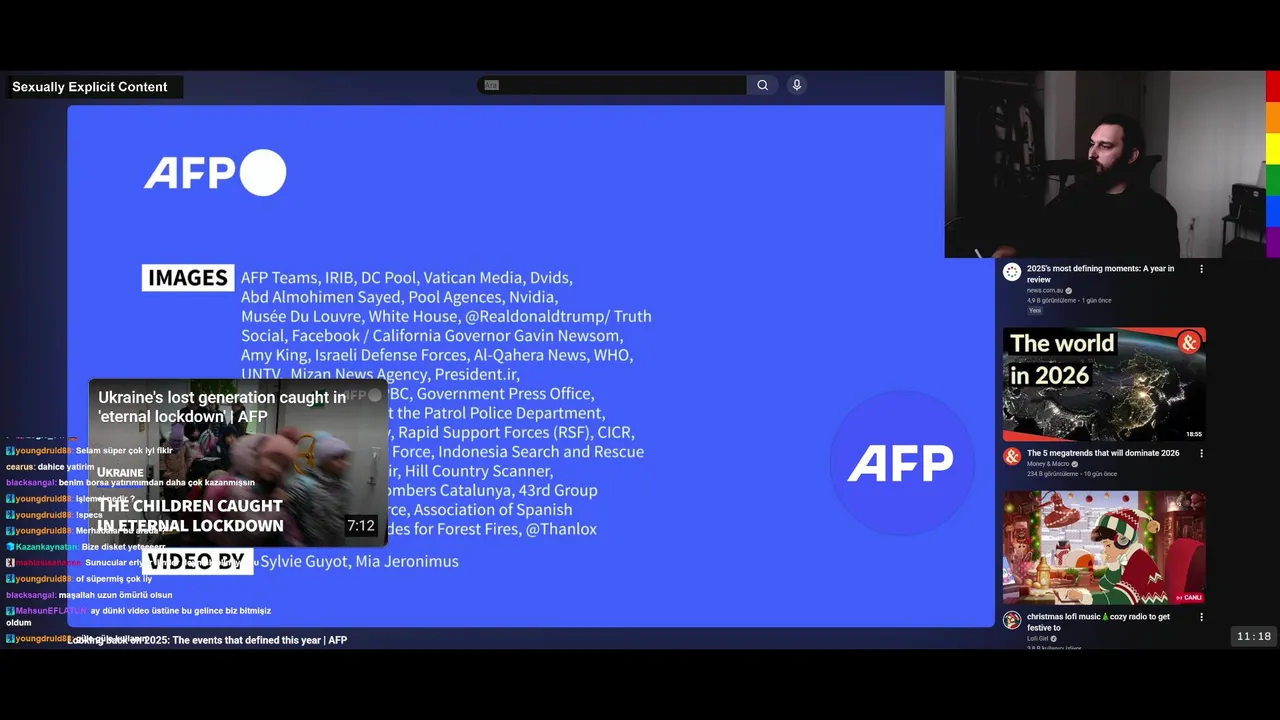Click the 11:18 clock overlay
Image resolution: width=1280 pixels, height=720 pixels.
tap(1254, 636)
